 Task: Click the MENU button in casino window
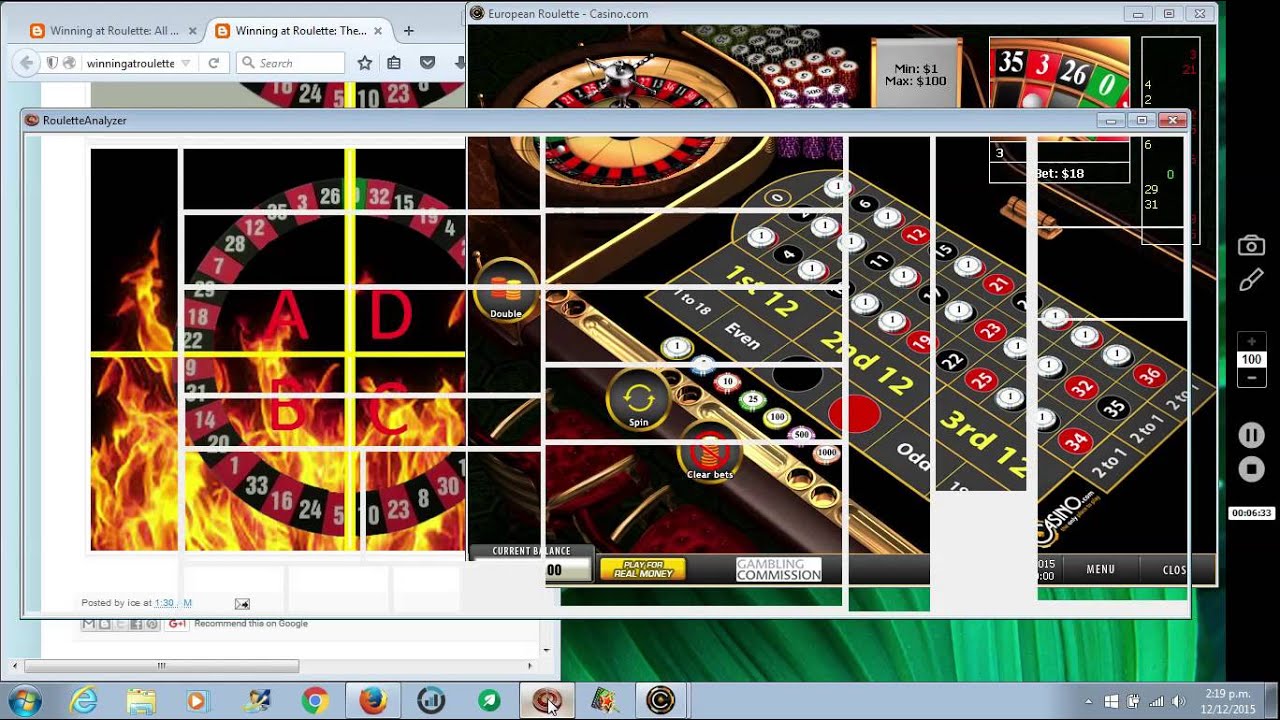coord(1101,569)
